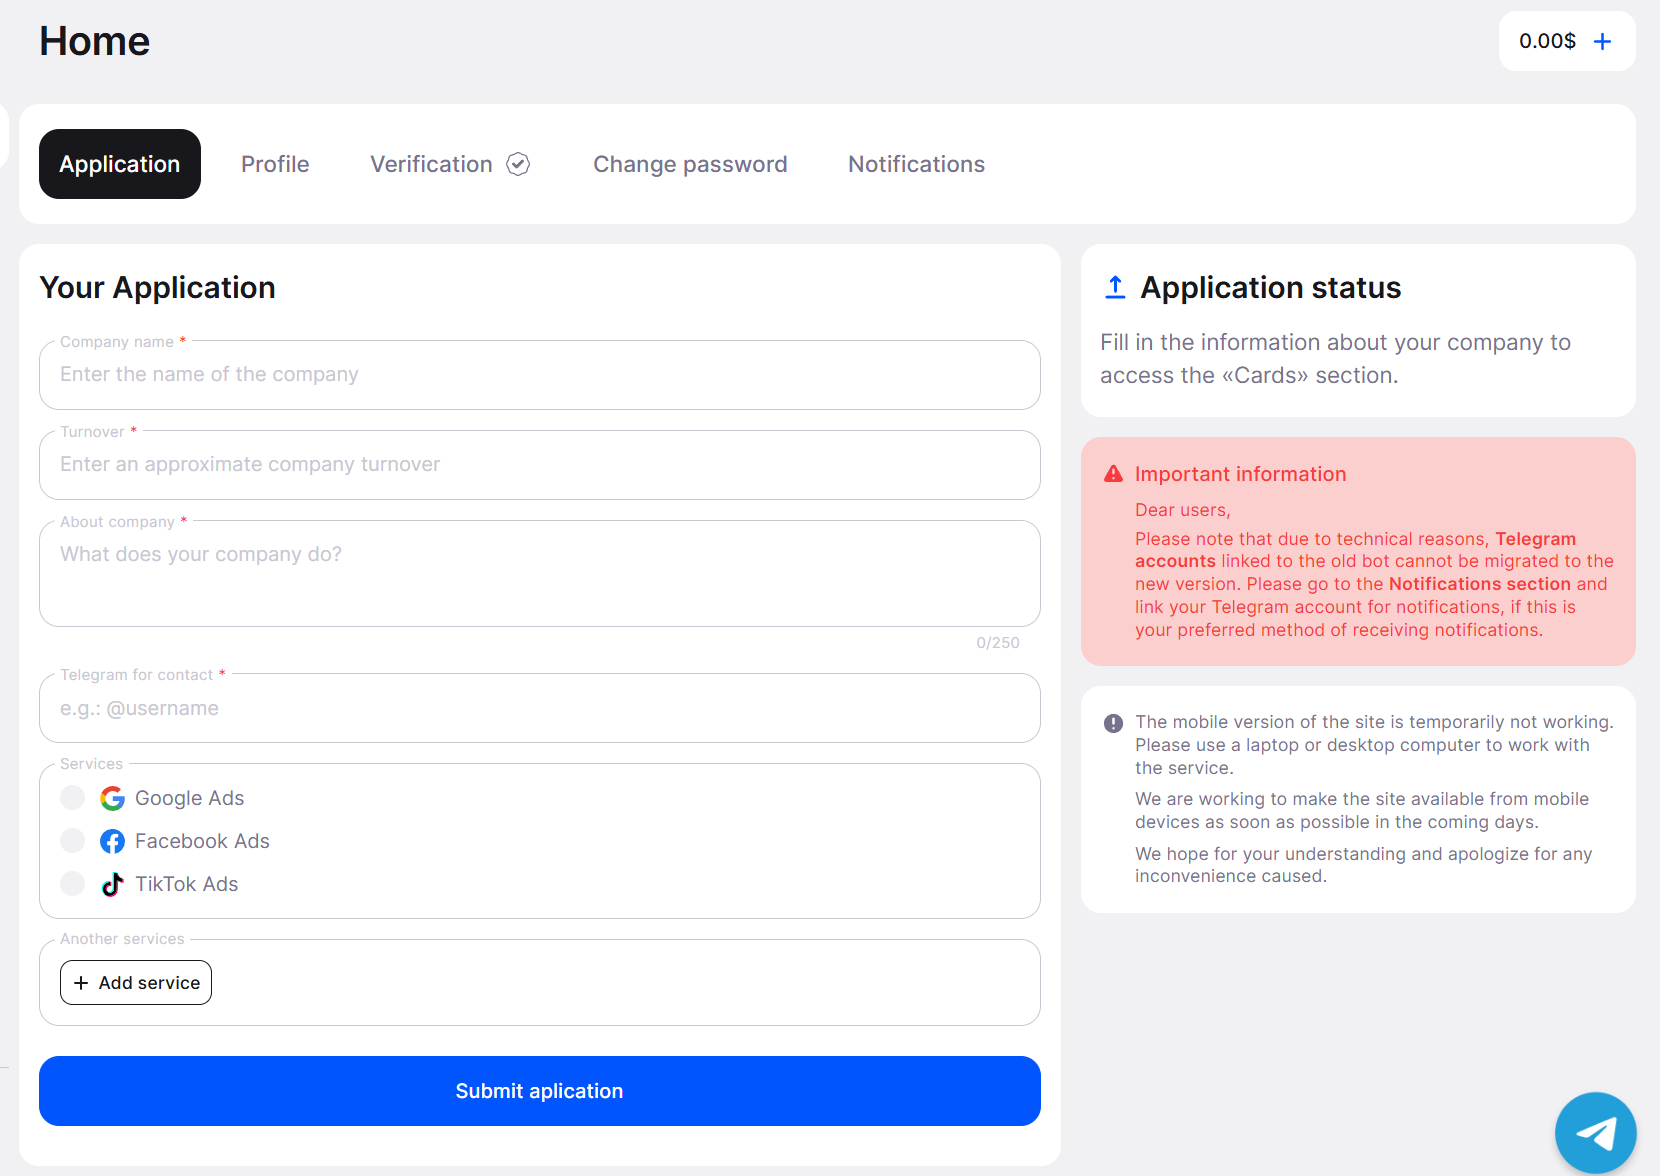Select the Google Ads service option
This screenshot has height=1176, width=1660.
pyautogui.click(x=72, y=798)
